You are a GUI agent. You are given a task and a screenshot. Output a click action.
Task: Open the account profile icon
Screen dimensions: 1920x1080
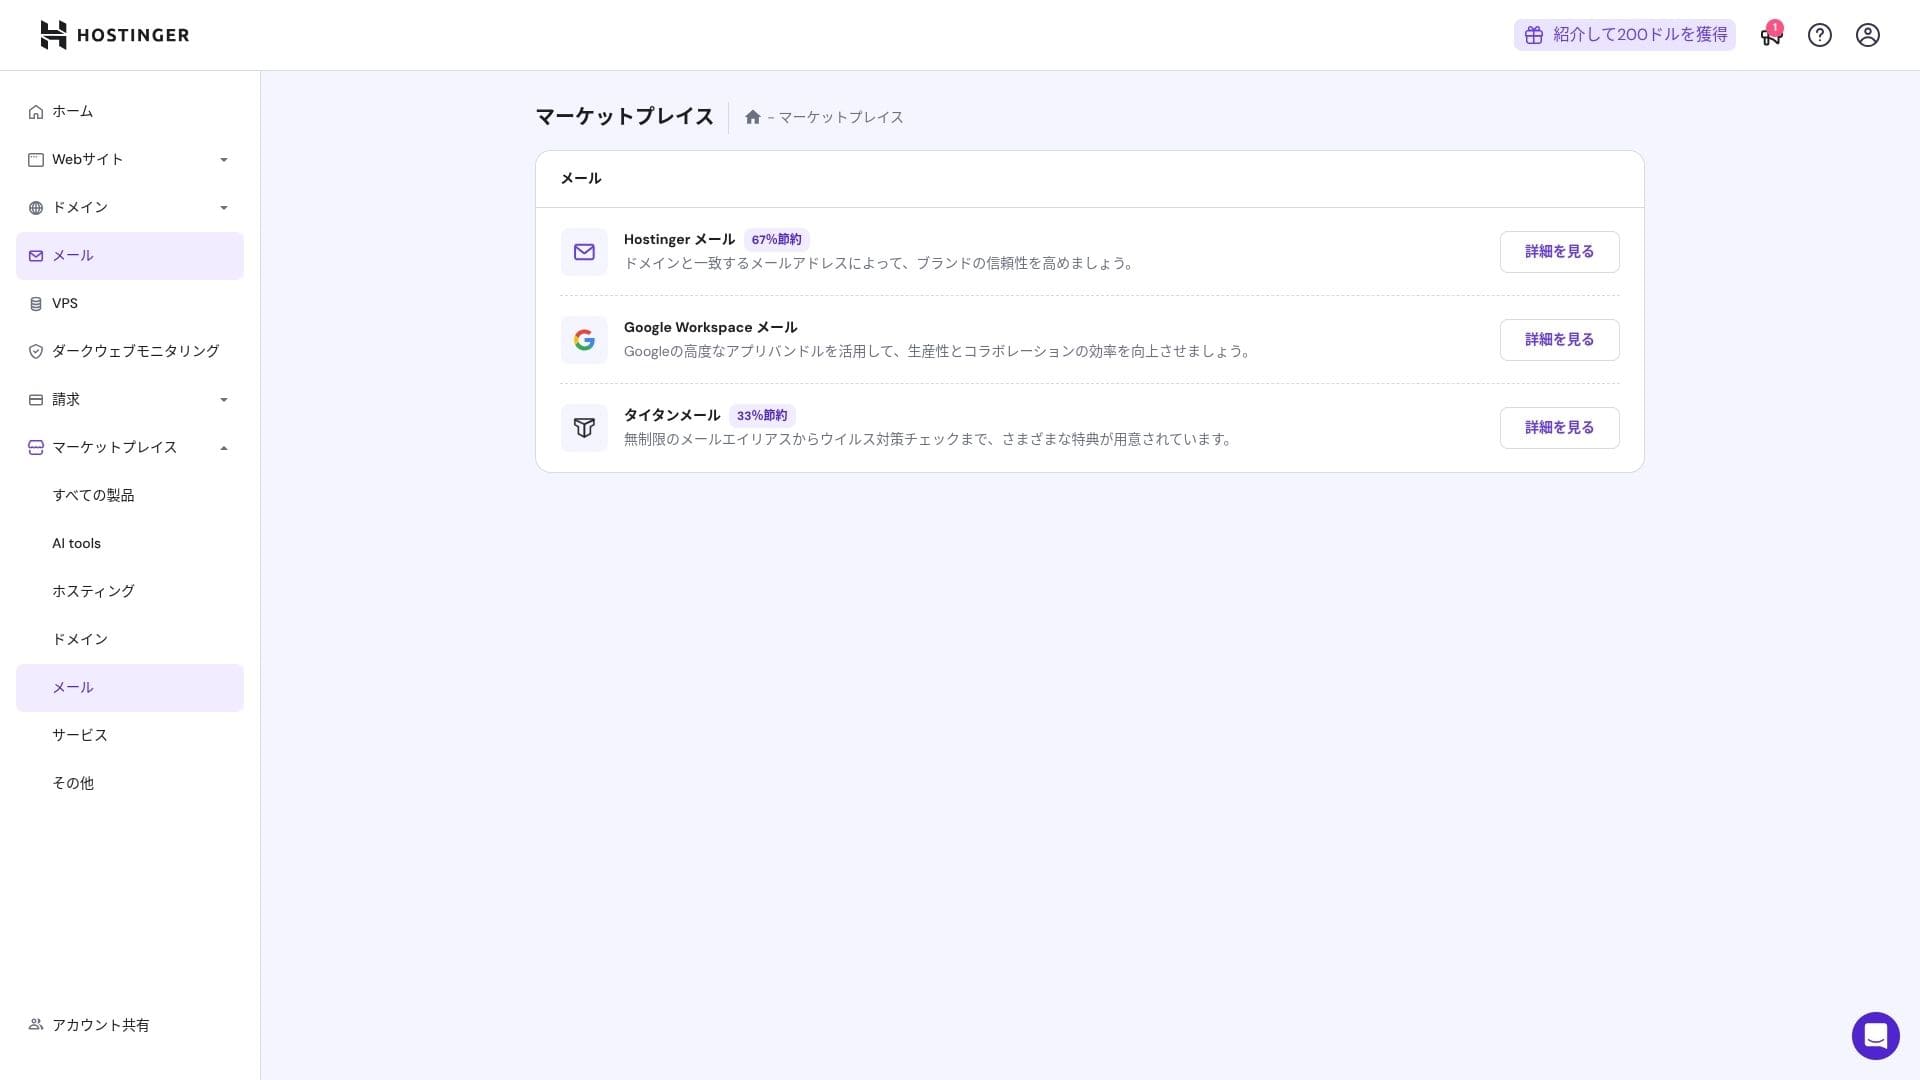[1868, 35]
